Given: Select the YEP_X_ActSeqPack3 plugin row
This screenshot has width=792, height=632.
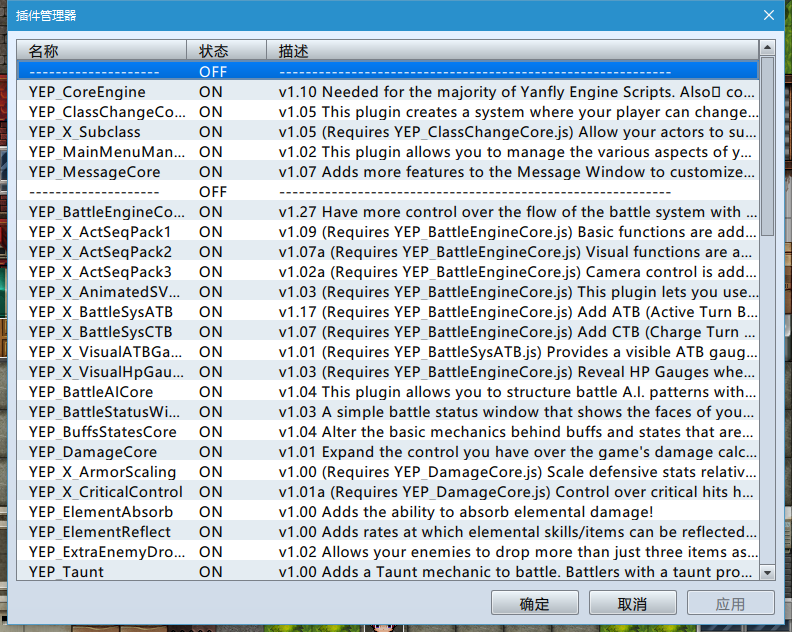Looking at the screenshot, I should 388,272.
